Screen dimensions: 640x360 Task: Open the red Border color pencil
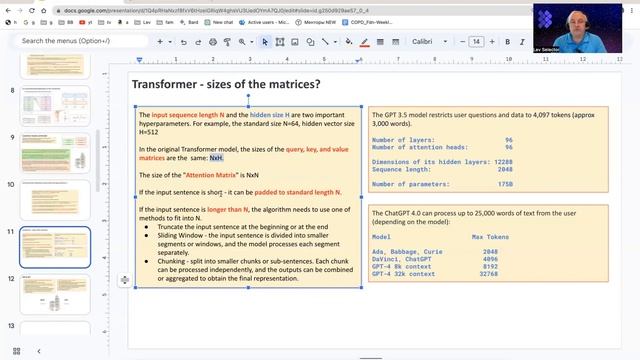(364, 42)
